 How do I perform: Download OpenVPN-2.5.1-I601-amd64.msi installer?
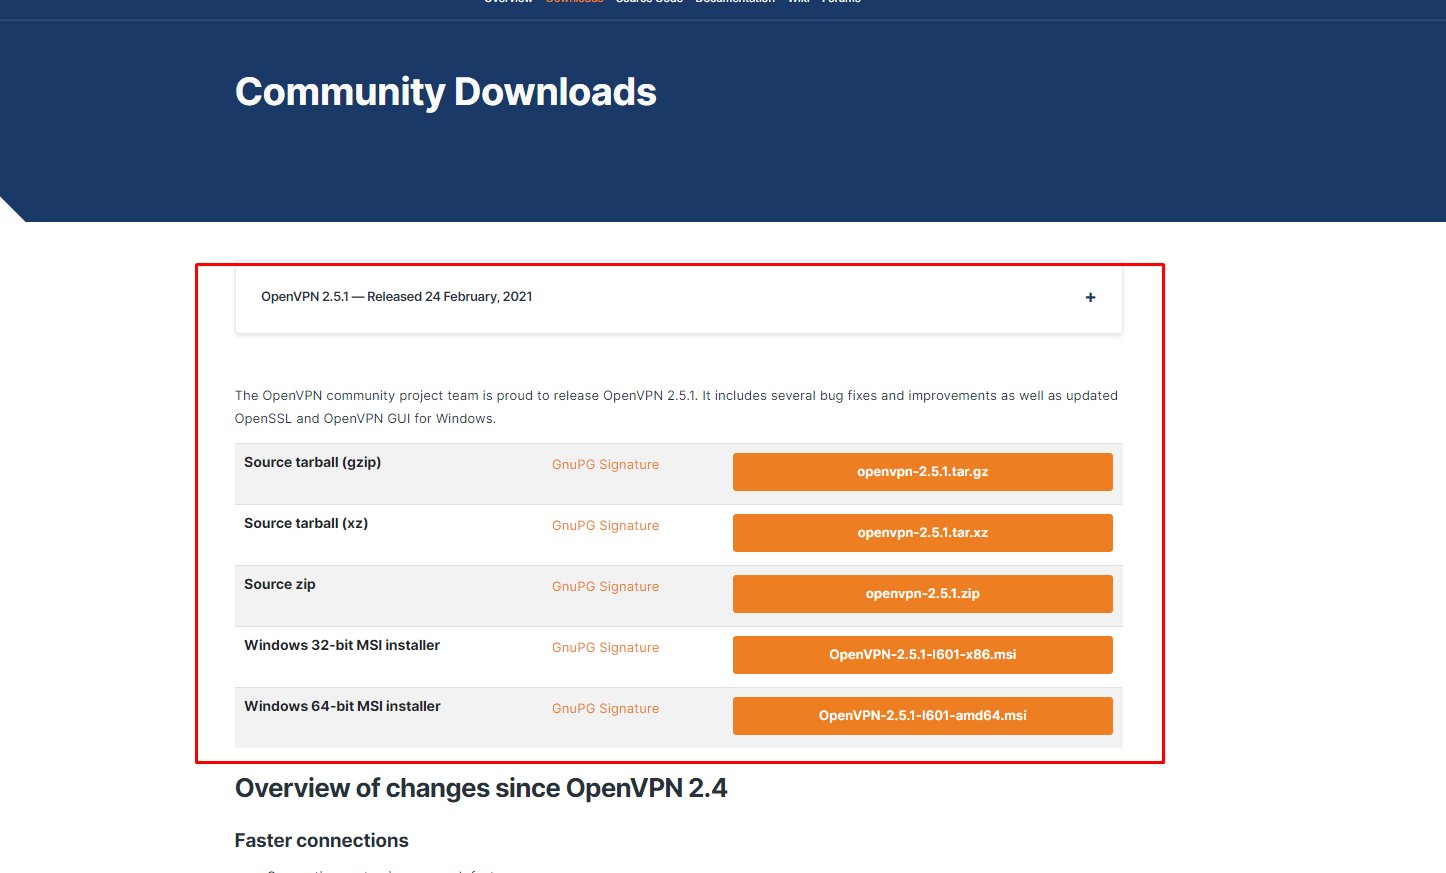coord(922,716)
